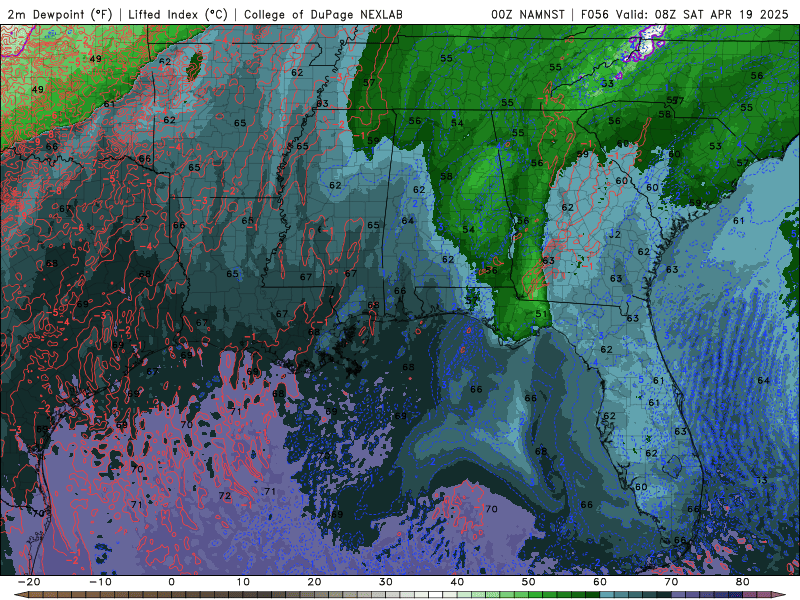Click the 72 dewpoint value over the Gulf
The image size is (800, 600).
[x=225, y=495]
